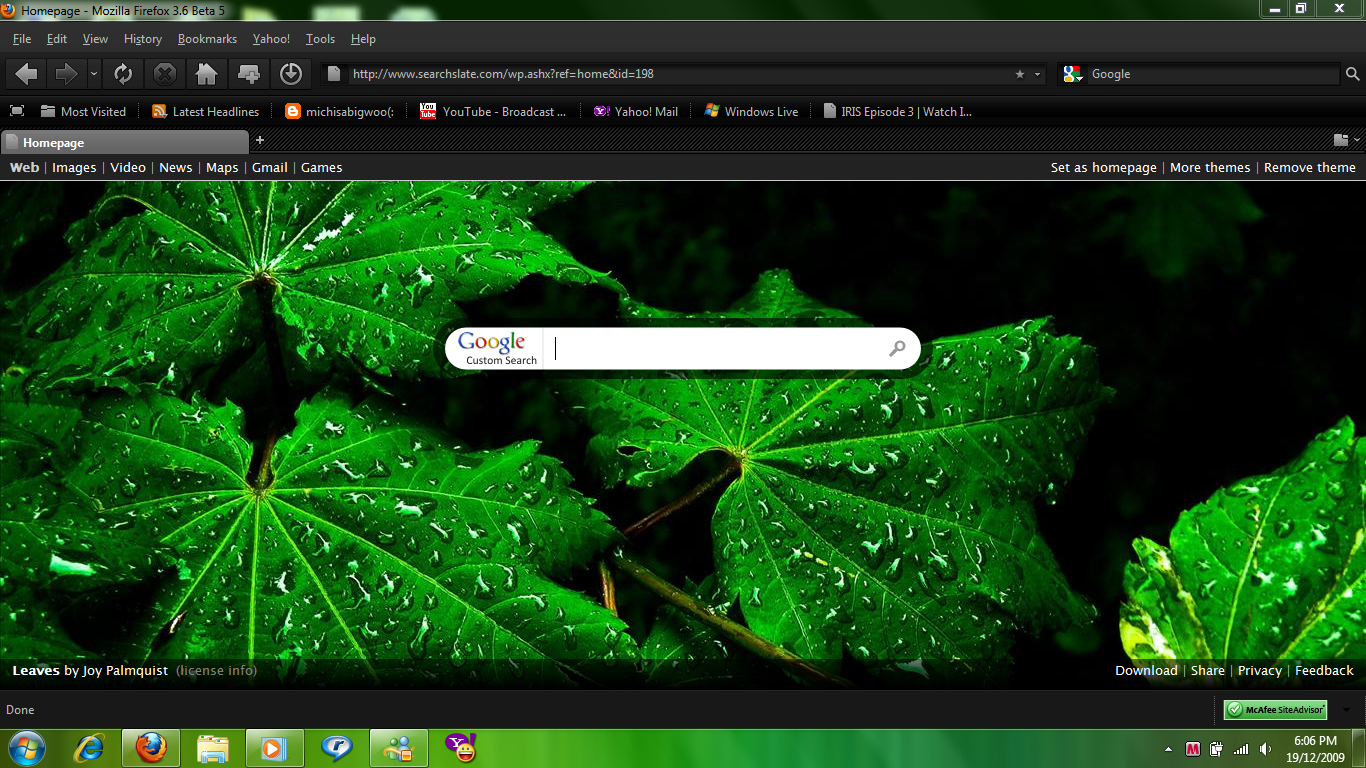Stop loading with the X toolbar button
Viewport: 1366px width, 768px height.
(165, 74)
